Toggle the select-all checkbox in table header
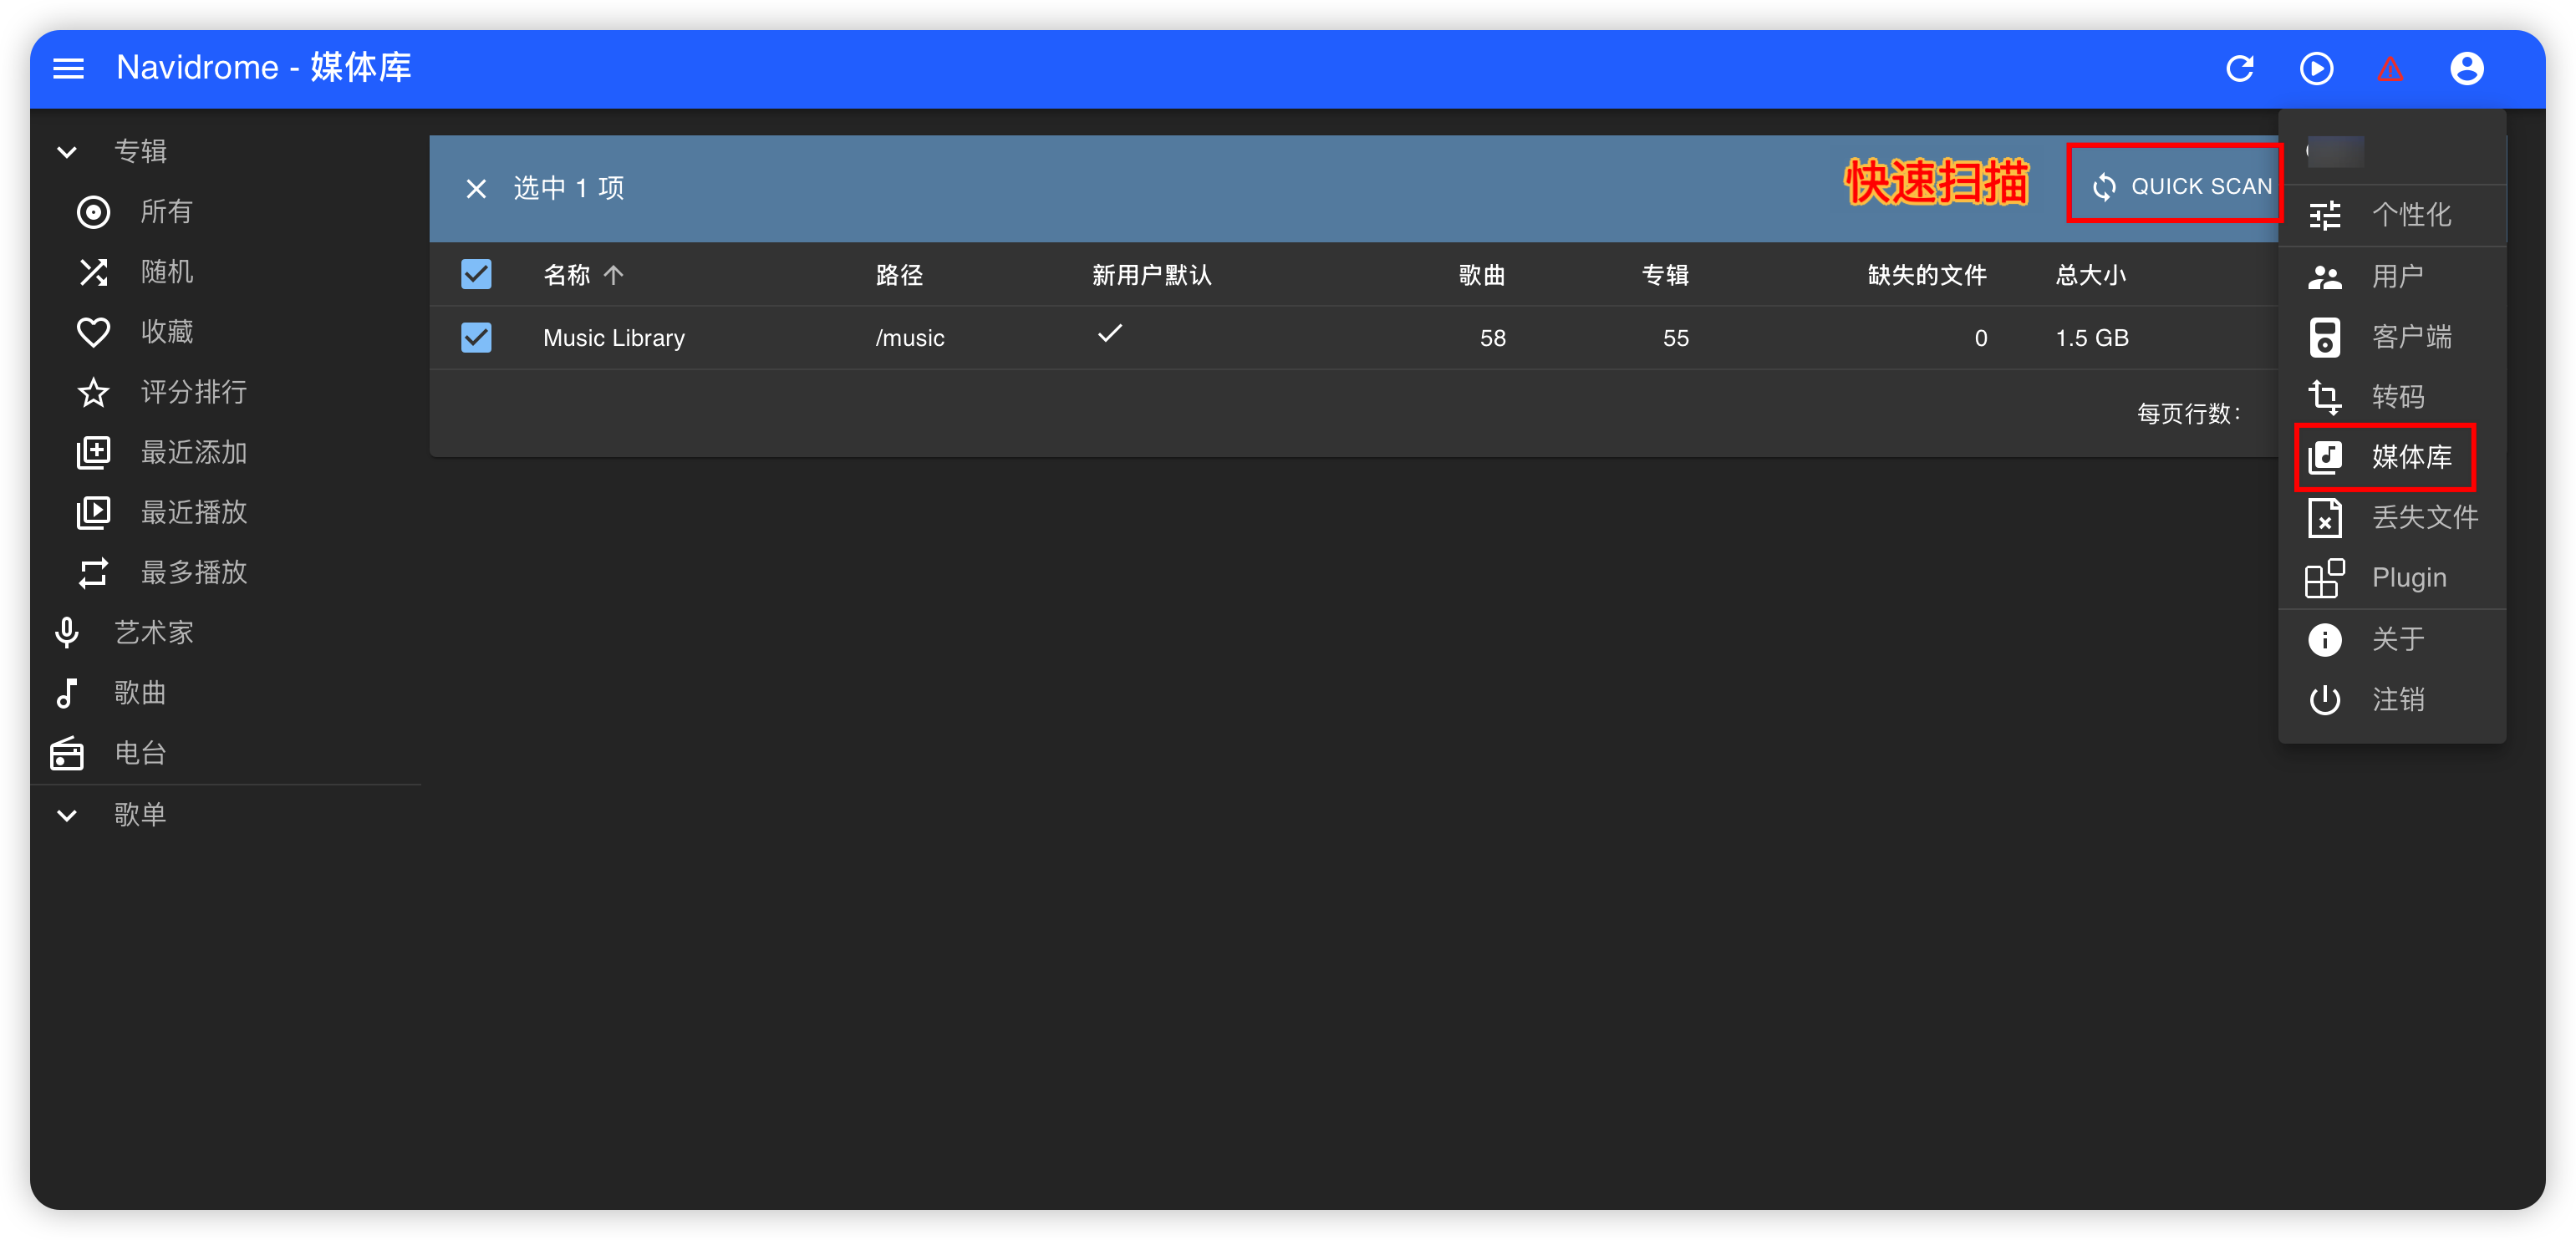This screenshot has width=2576, height=1240. coord(476,274)
